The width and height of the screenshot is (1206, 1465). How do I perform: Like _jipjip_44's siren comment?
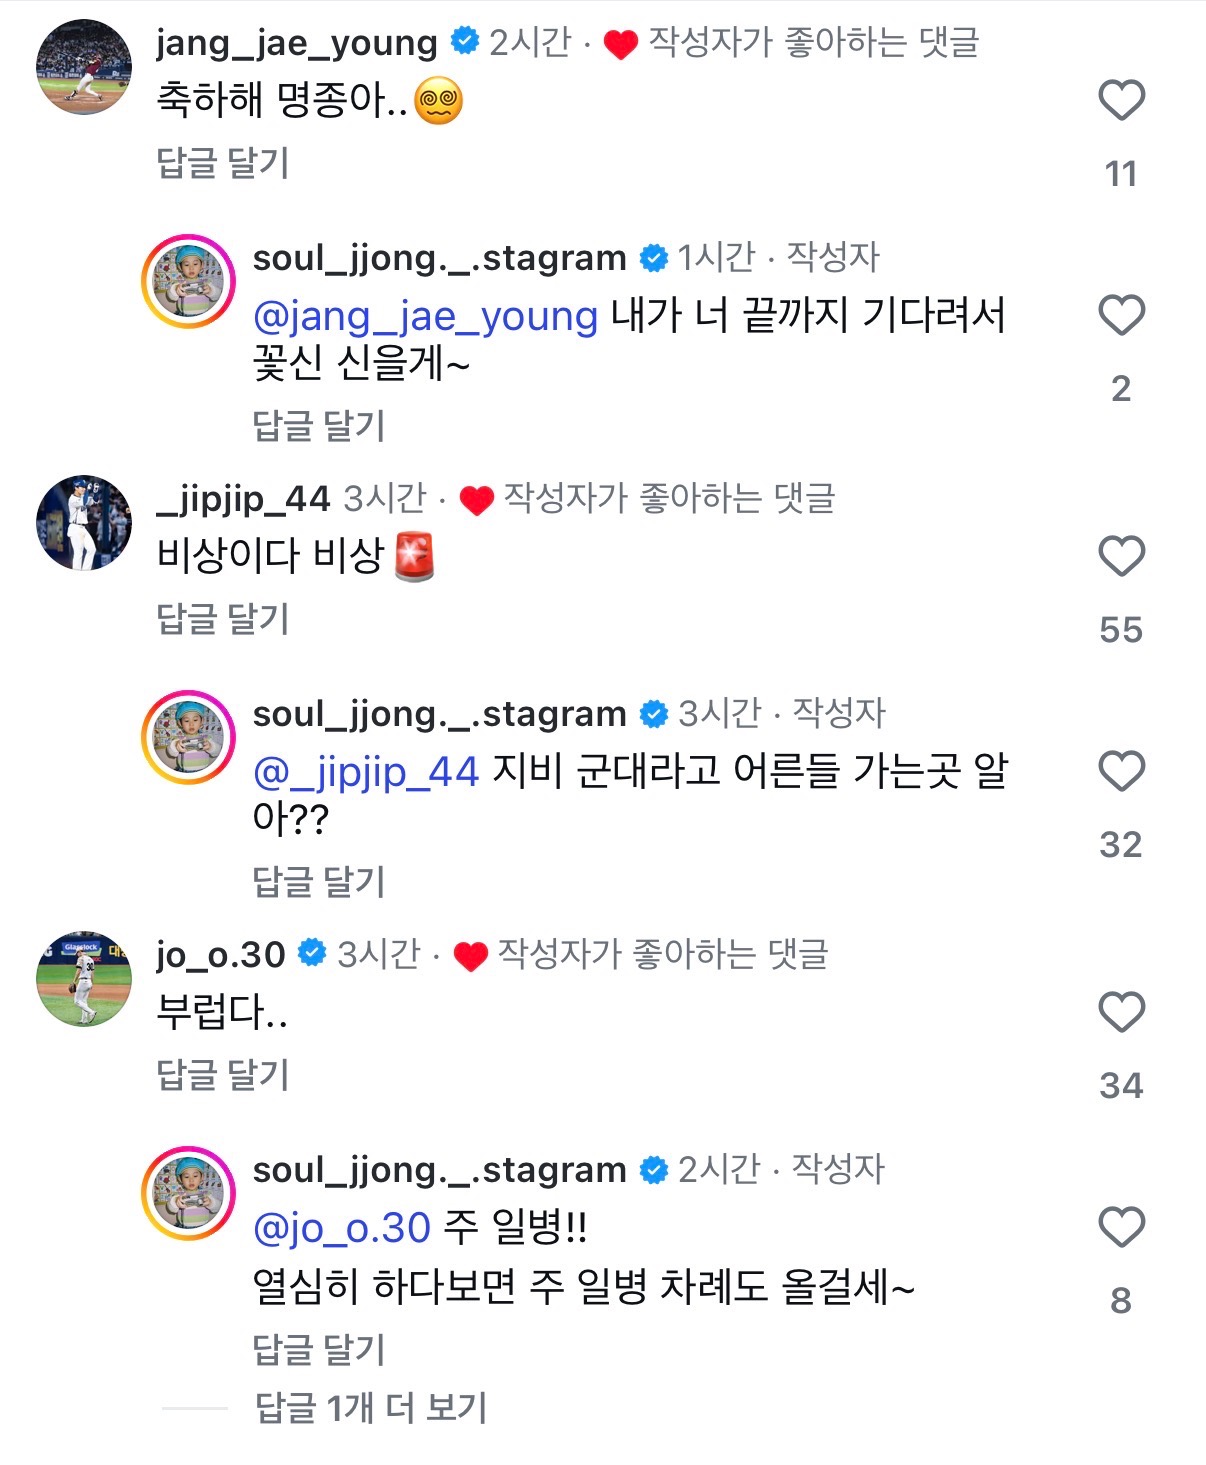coord(1121,557)
